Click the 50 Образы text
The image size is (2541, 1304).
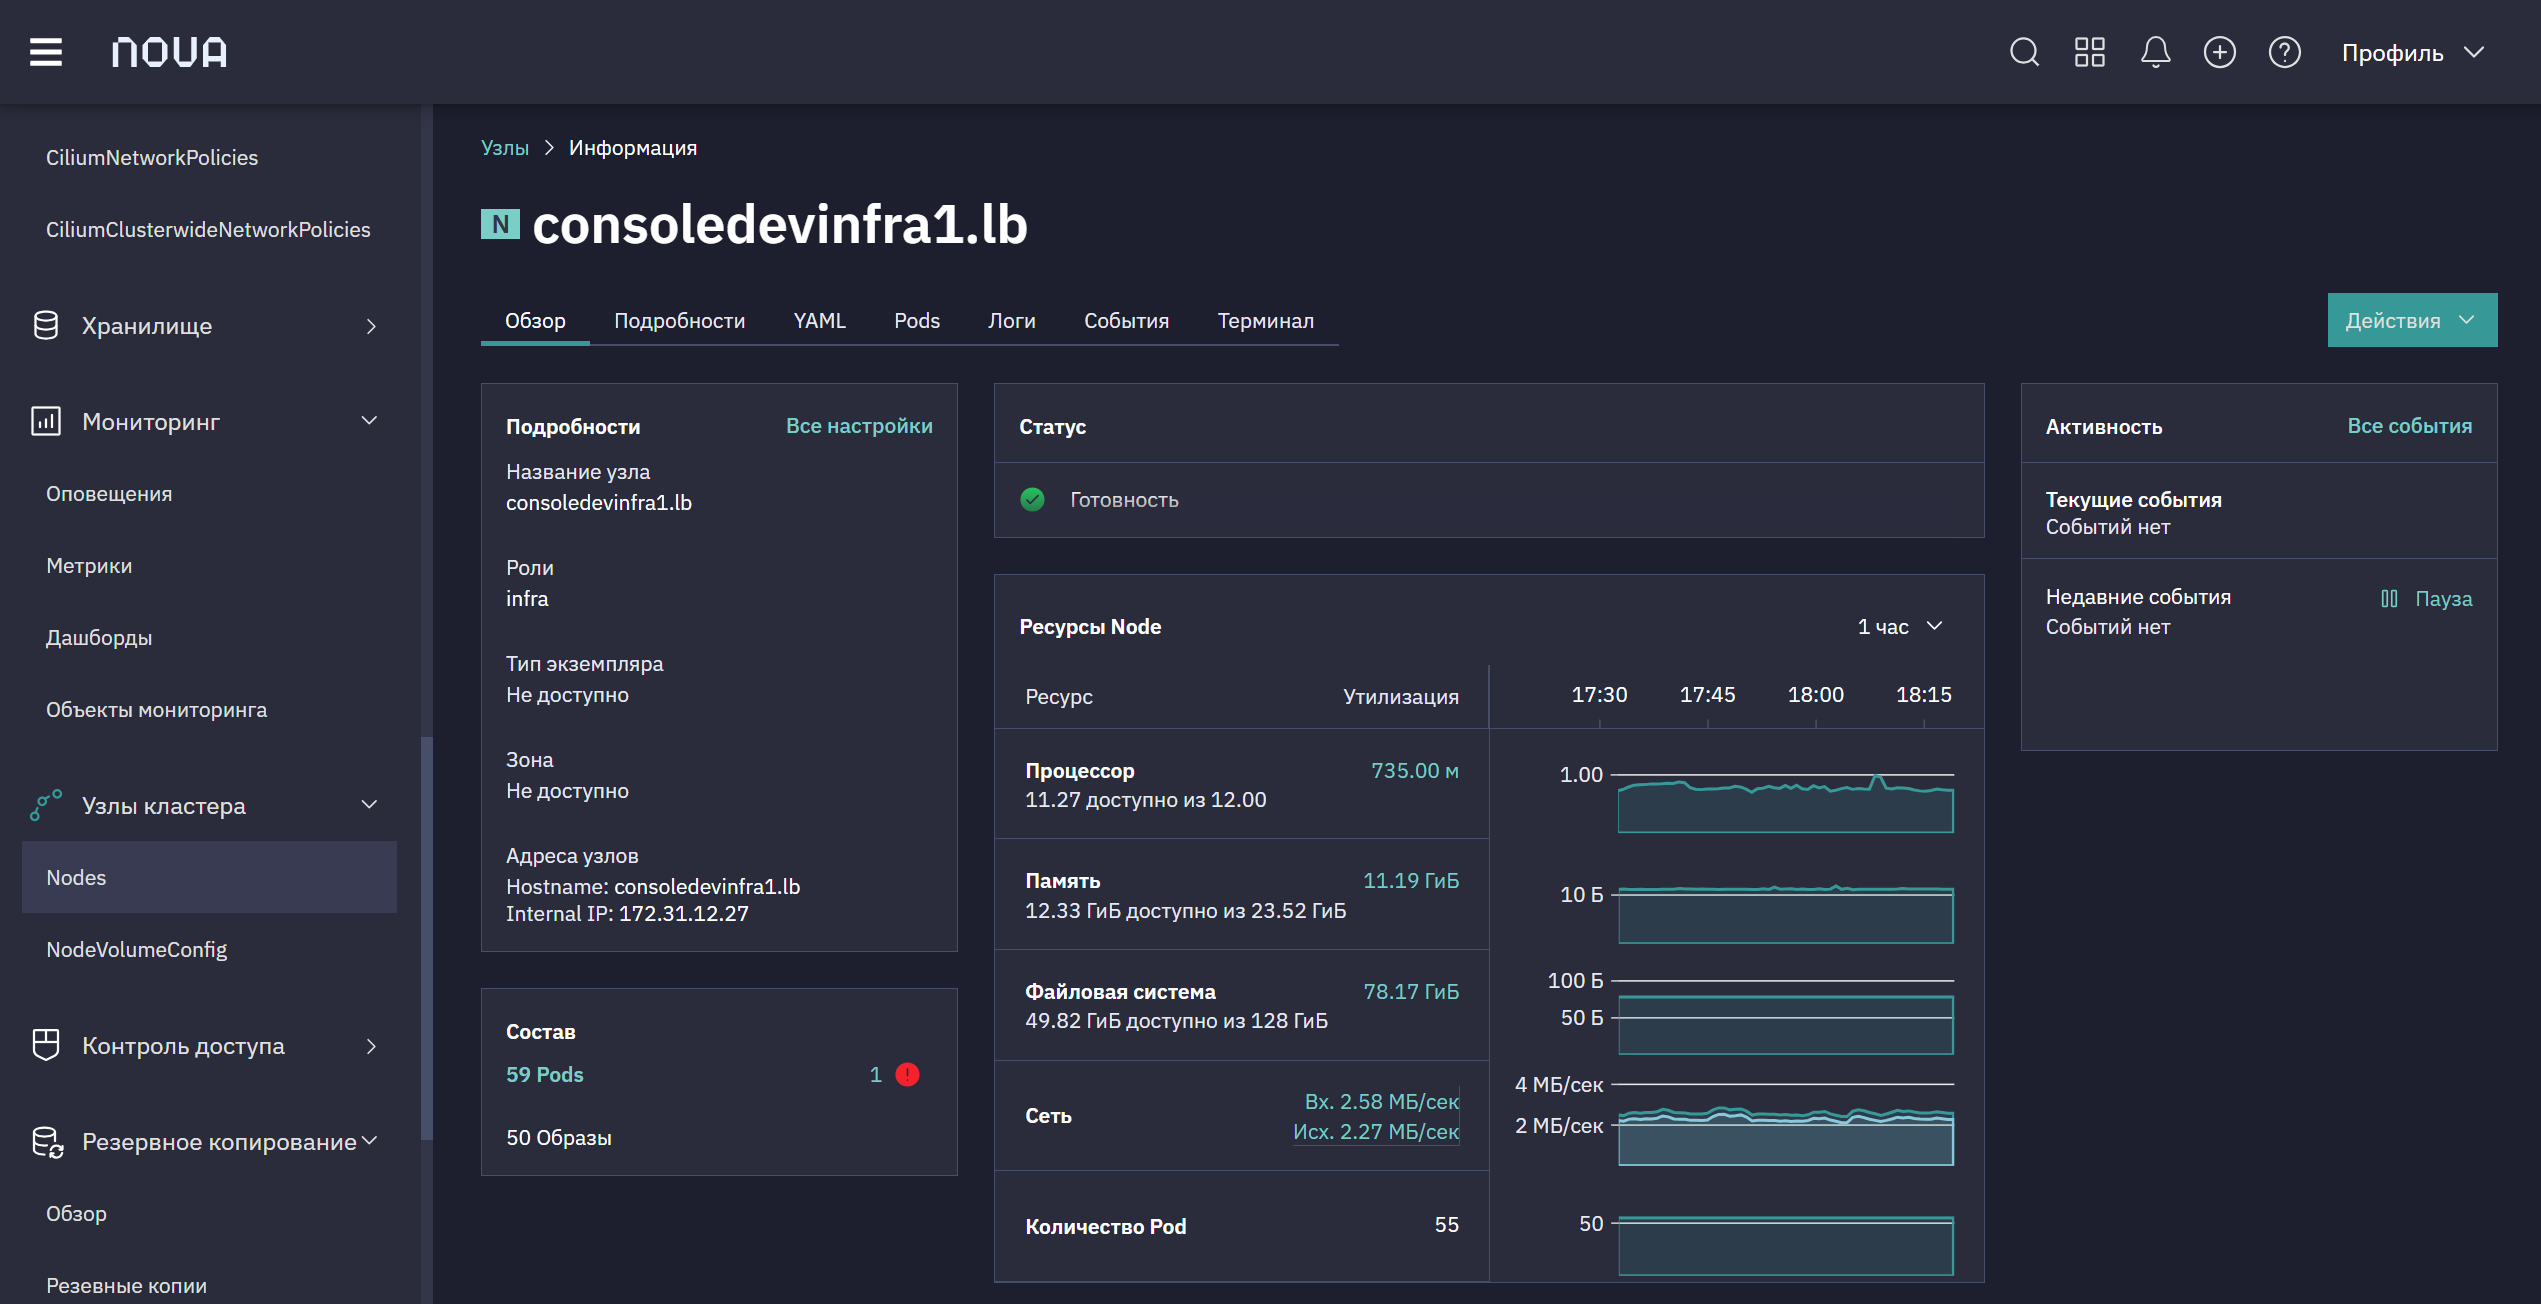(x=559, y=1137)
